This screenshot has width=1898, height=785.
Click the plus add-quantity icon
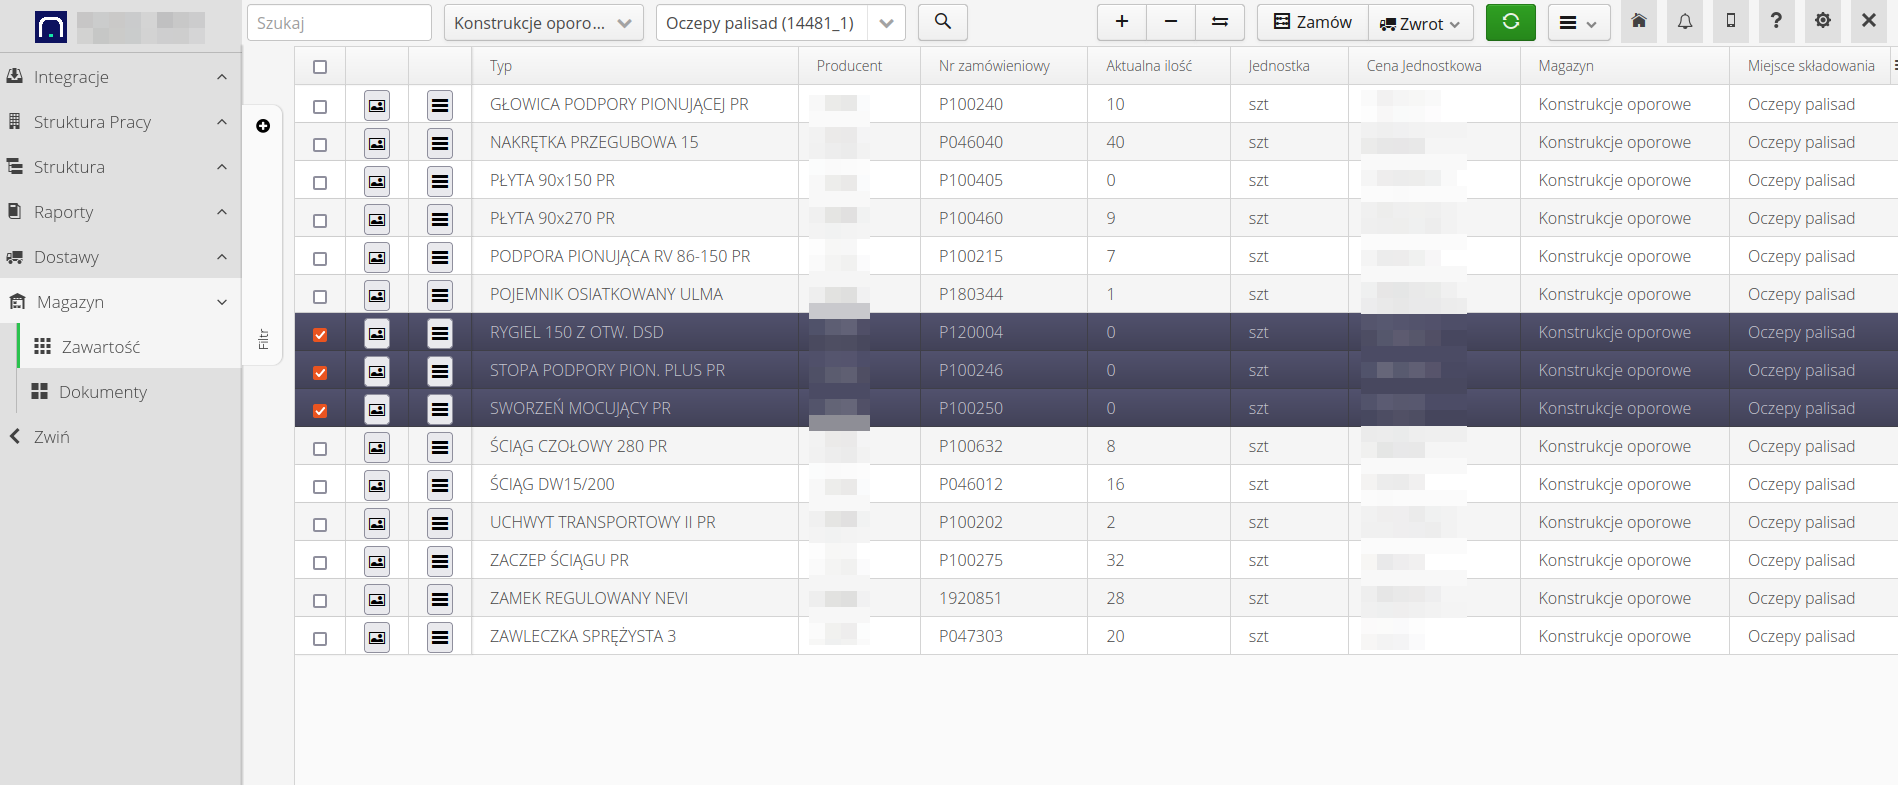pos(1122,22)
